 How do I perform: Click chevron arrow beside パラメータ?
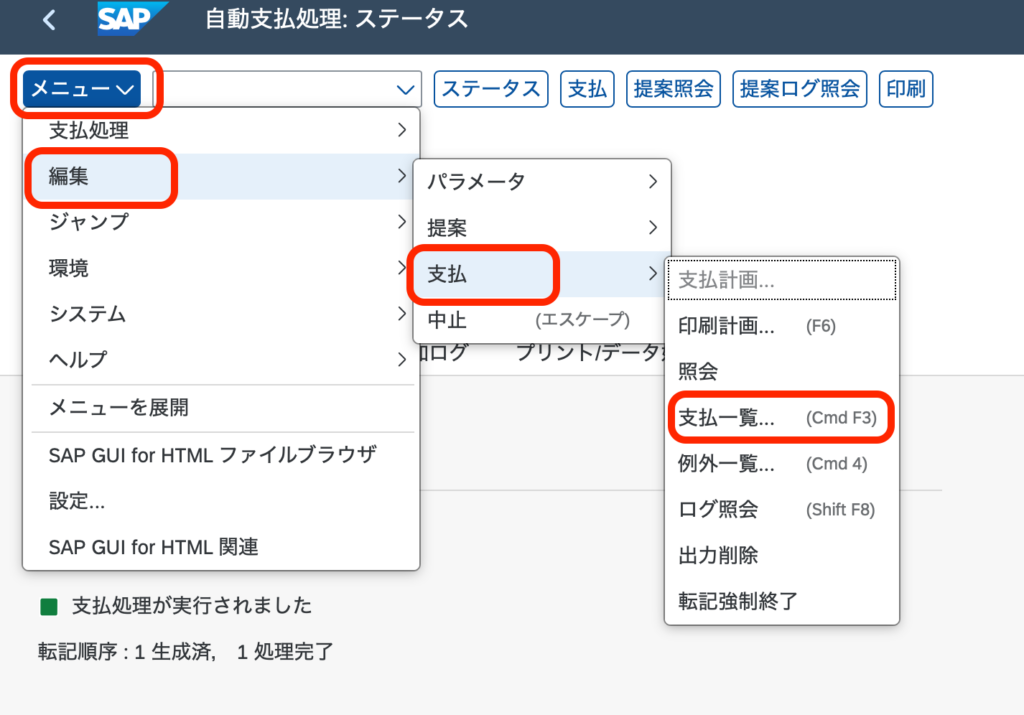click(652, 182)
